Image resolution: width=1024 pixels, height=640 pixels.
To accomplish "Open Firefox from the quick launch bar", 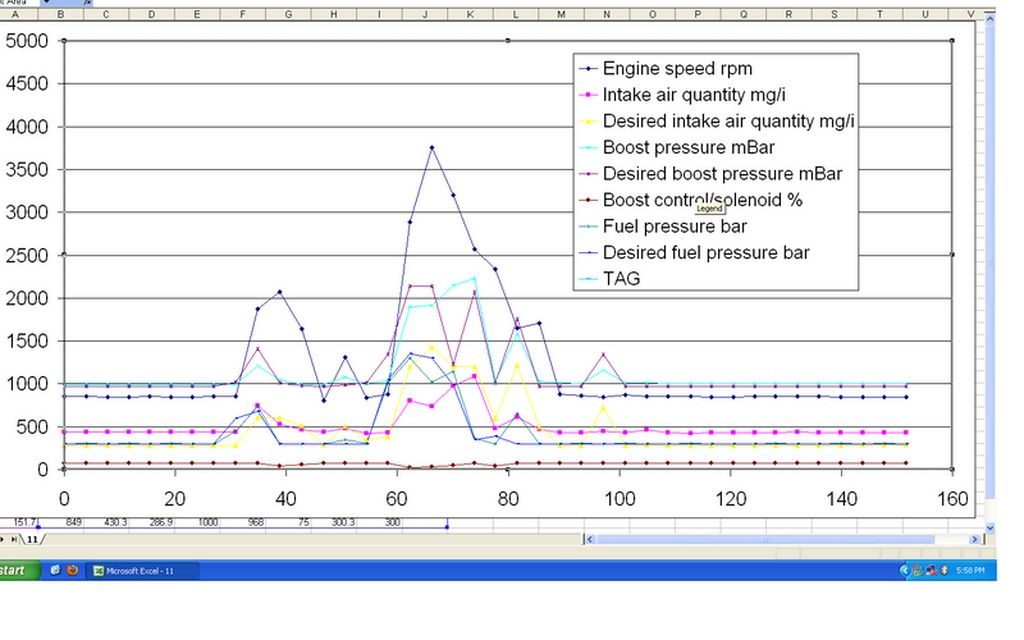I will [x=72, y=570].
